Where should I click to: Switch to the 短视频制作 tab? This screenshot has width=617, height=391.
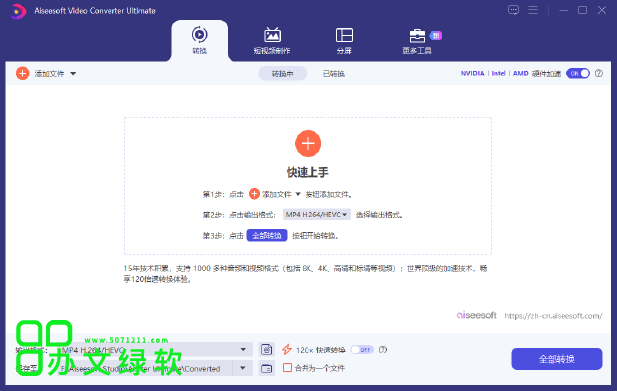(x=272, y=40)
